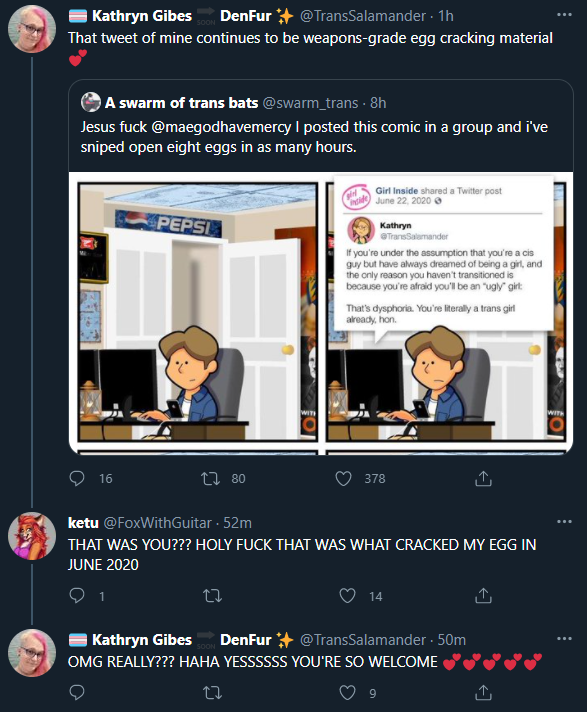Open the quoted comic image
The height and width of the screenshot is (712, 587).
pos(321,313)
